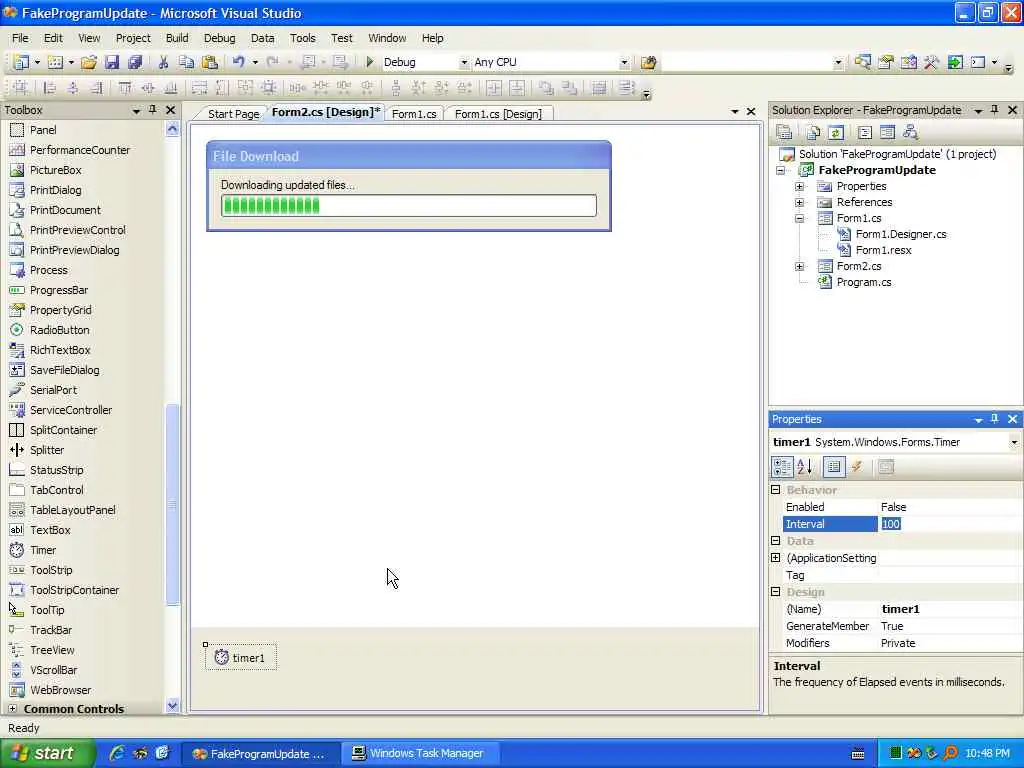Click the GenerateMember value True
Screen dimensions: 1024x768
tap(950, 626)
